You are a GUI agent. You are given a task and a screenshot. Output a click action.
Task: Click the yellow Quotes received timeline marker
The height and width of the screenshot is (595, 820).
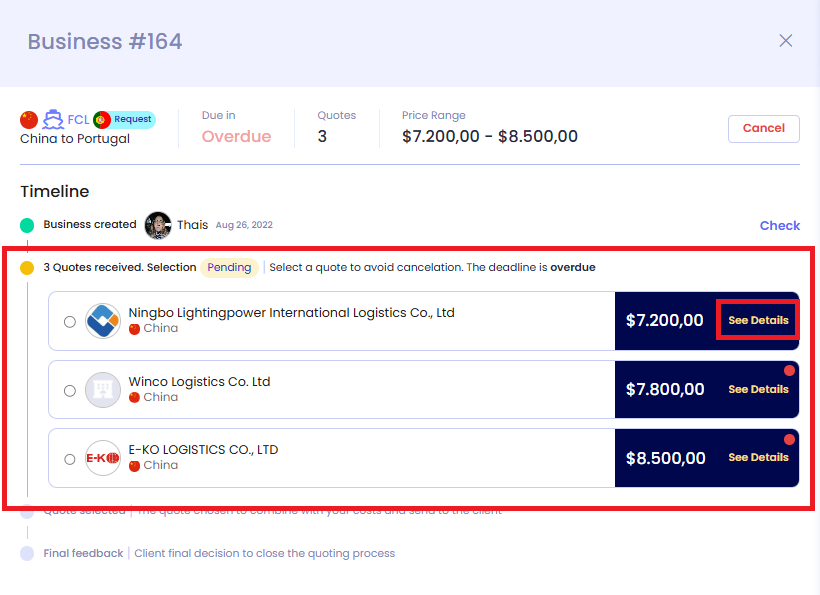(27, 268)
